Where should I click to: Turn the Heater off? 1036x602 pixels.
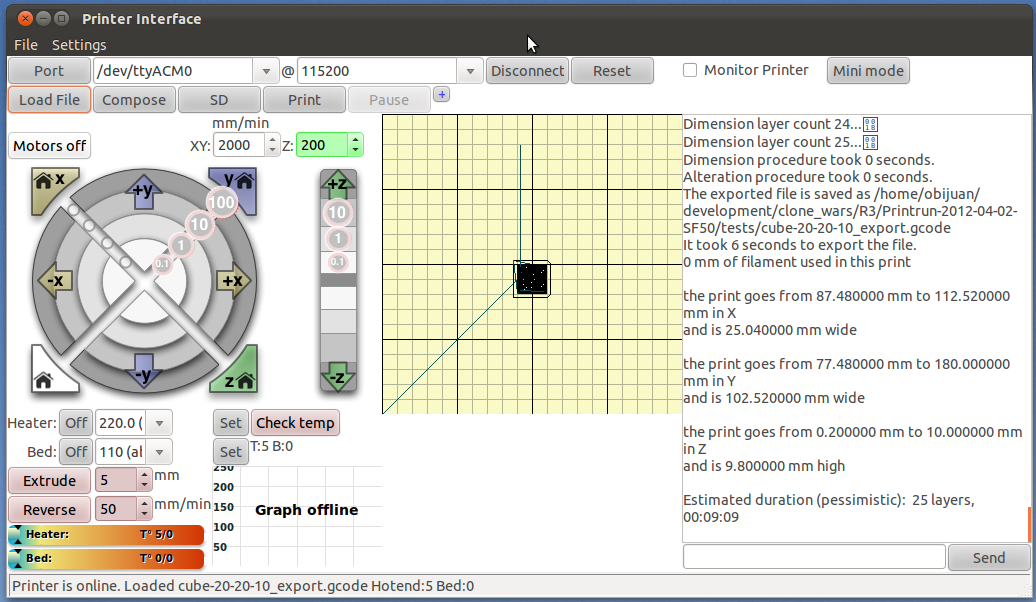tap(76, 423)
